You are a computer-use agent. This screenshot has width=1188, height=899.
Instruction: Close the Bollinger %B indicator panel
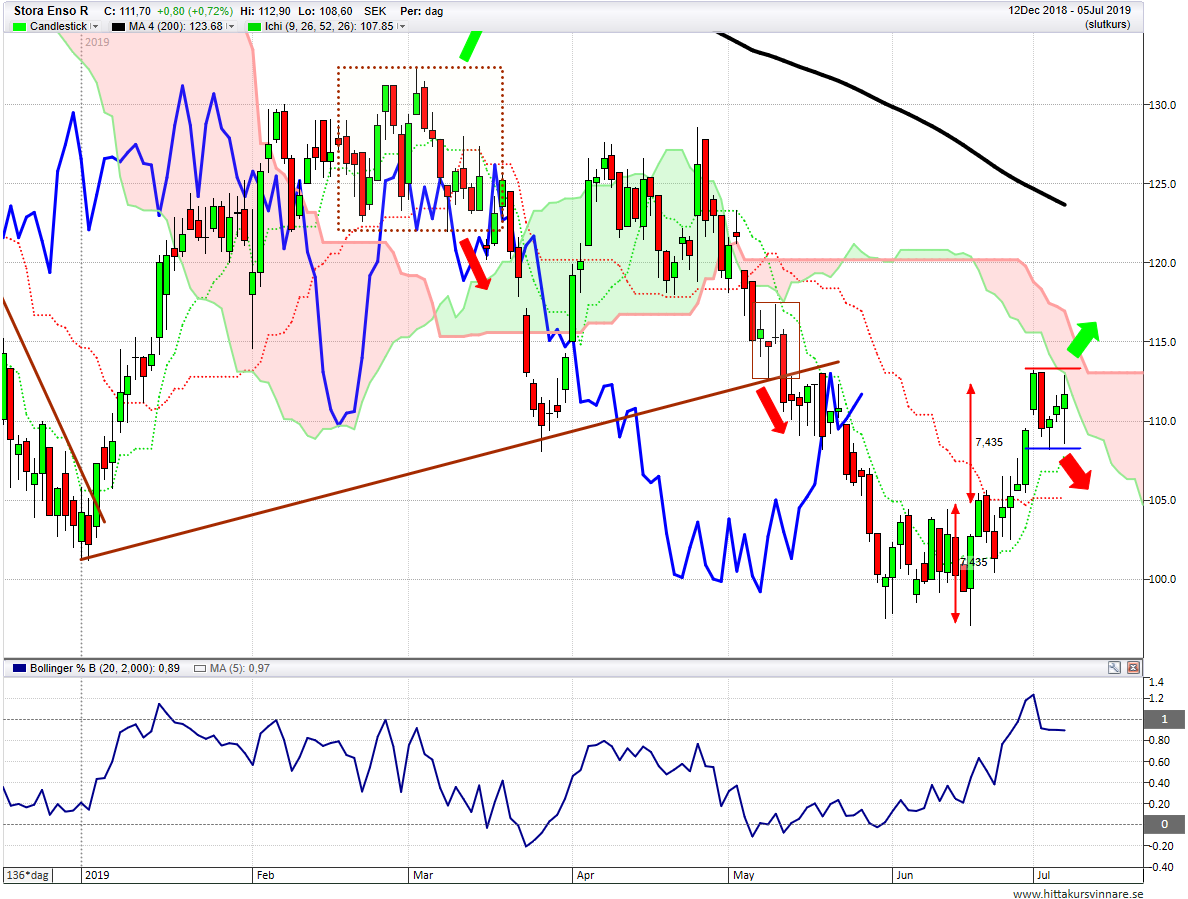point(1133,667)
